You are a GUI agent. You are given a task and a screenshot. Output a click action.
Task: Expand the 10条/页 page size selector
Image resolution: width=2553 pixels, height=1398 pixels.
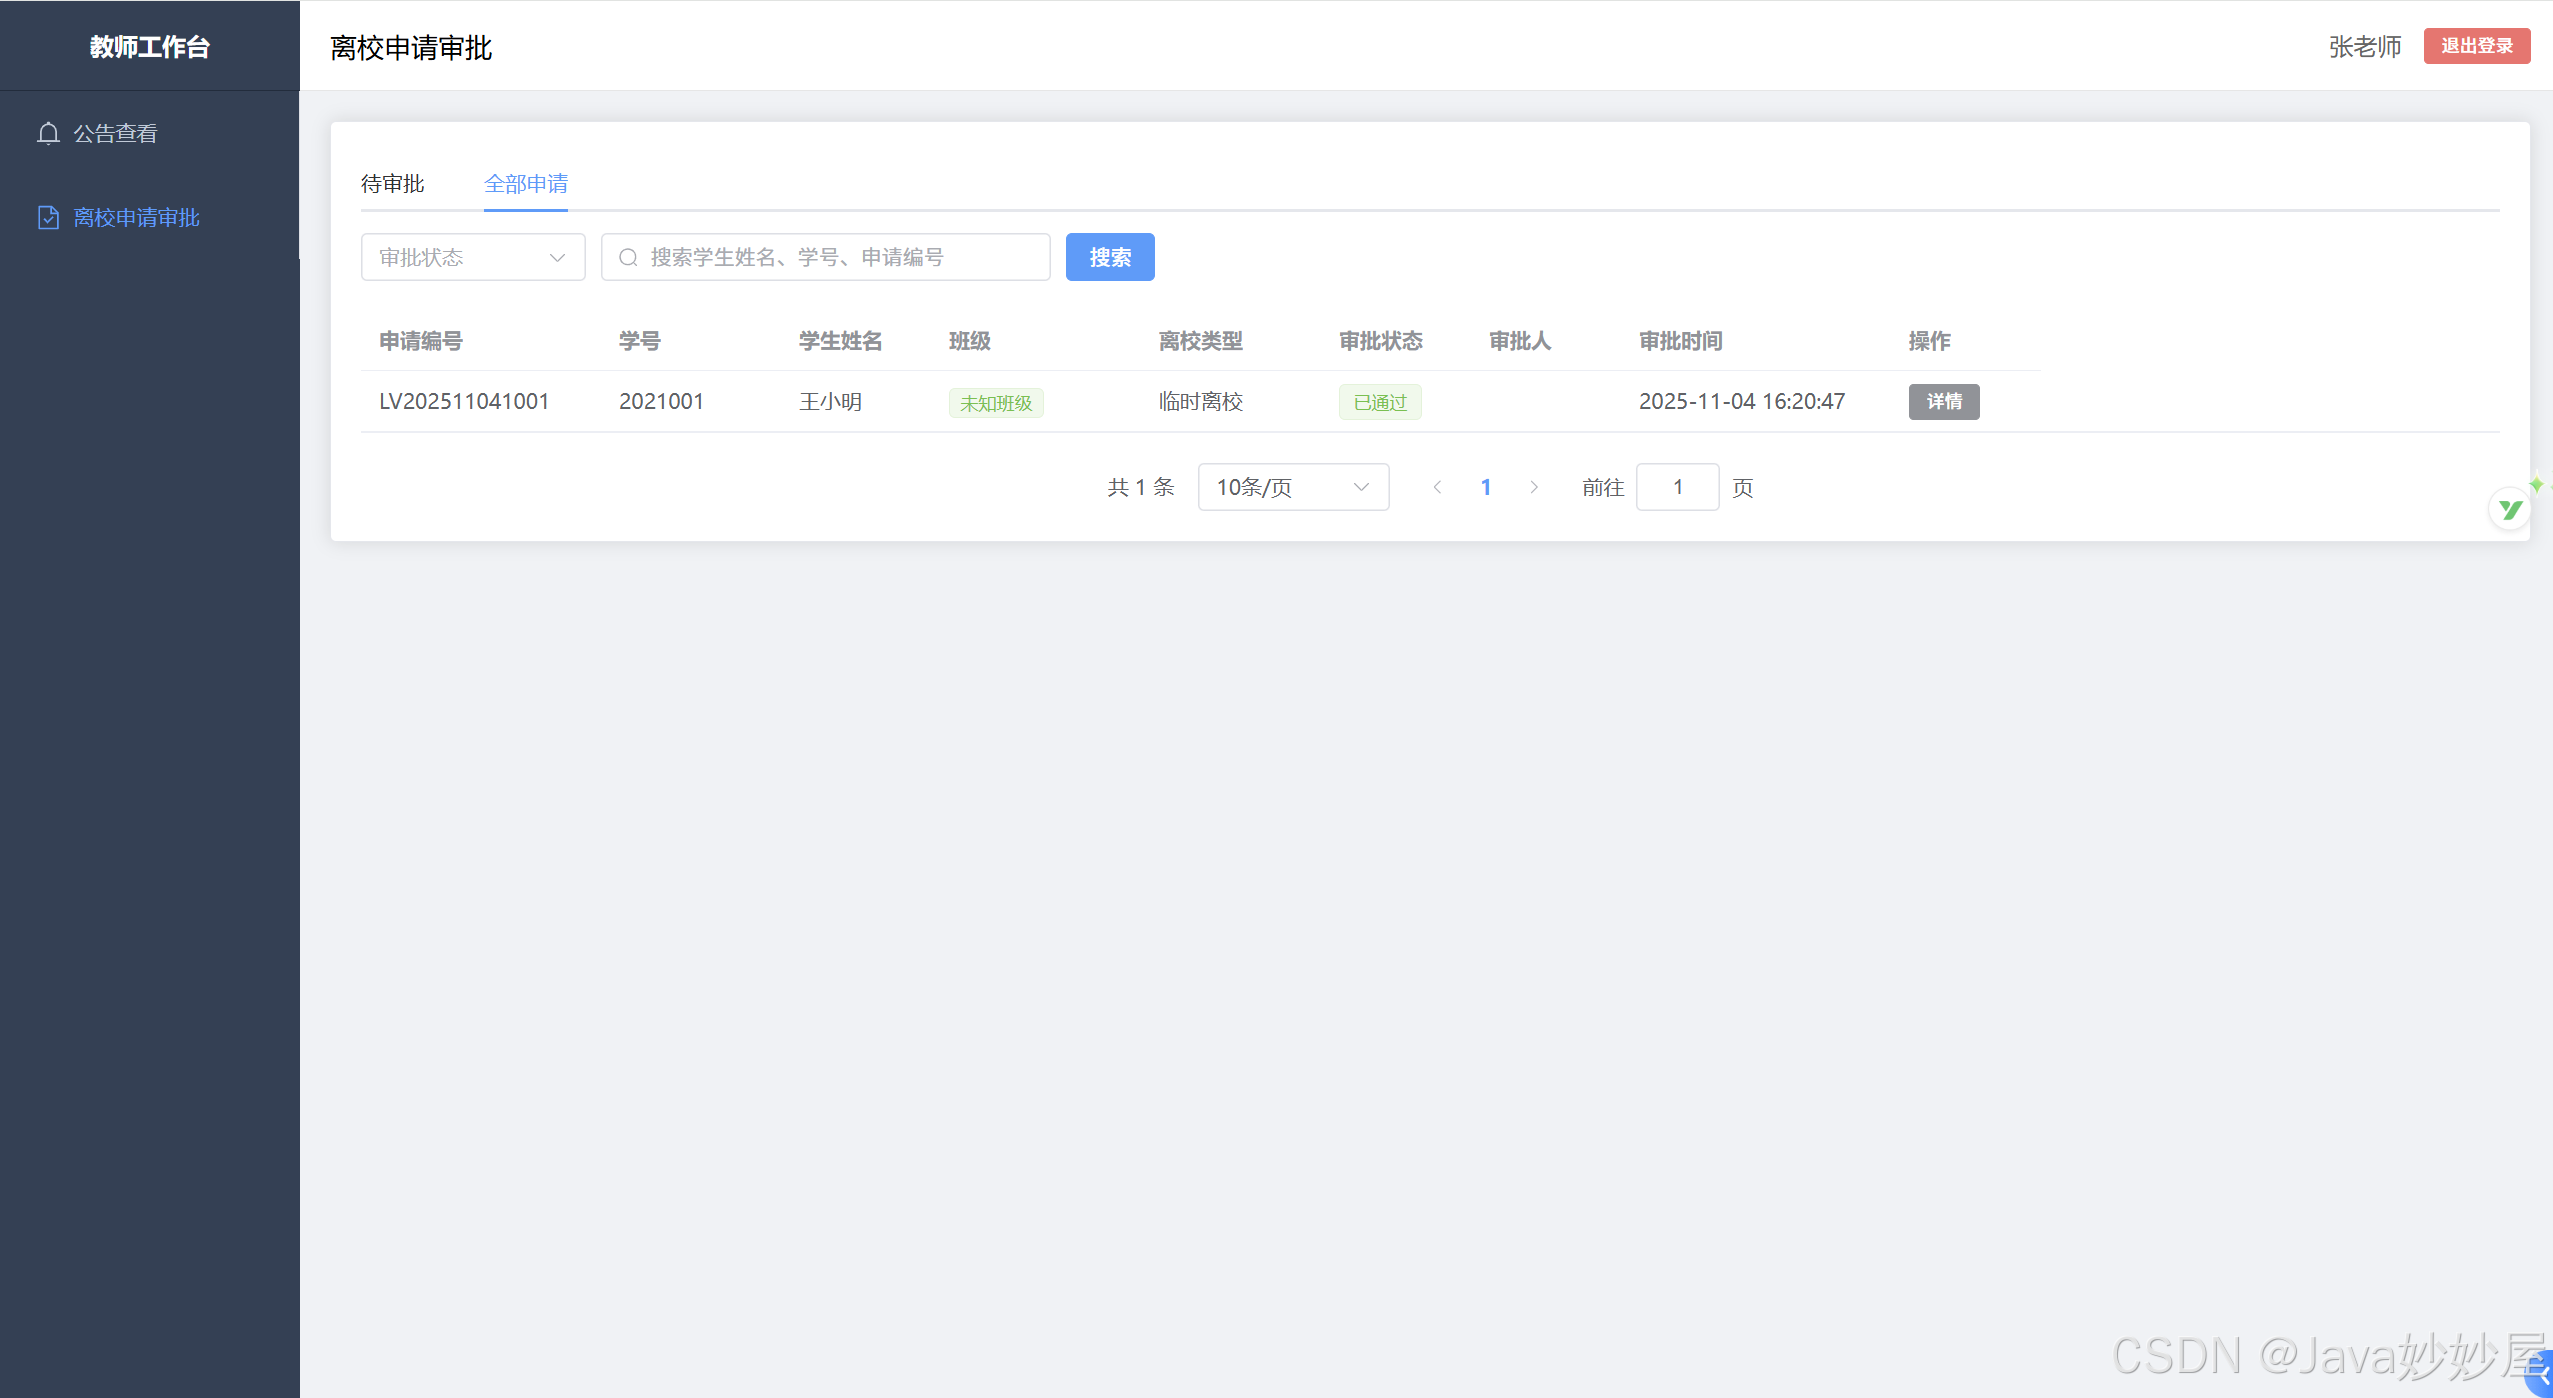pos(1293,487)
